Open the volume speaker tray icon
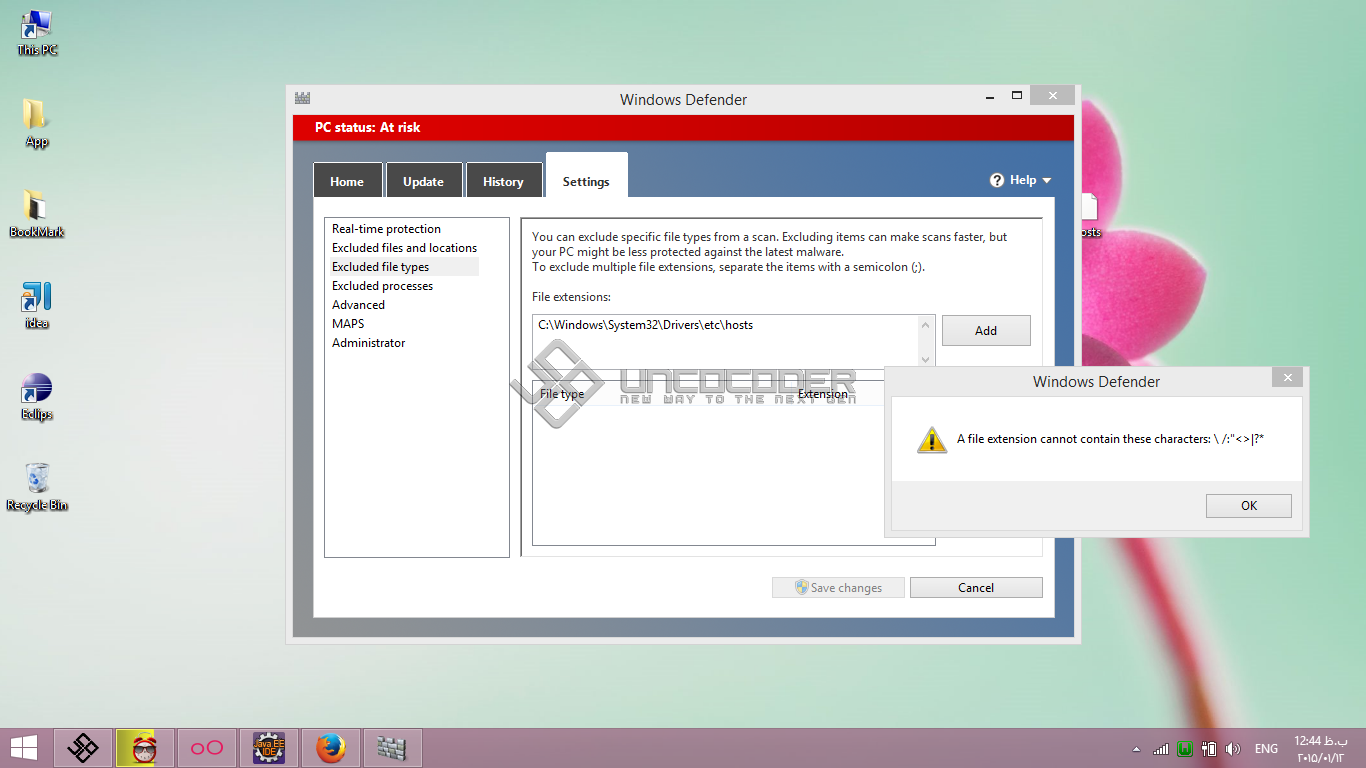The image size is (1366, 768). coord(1233,749)
